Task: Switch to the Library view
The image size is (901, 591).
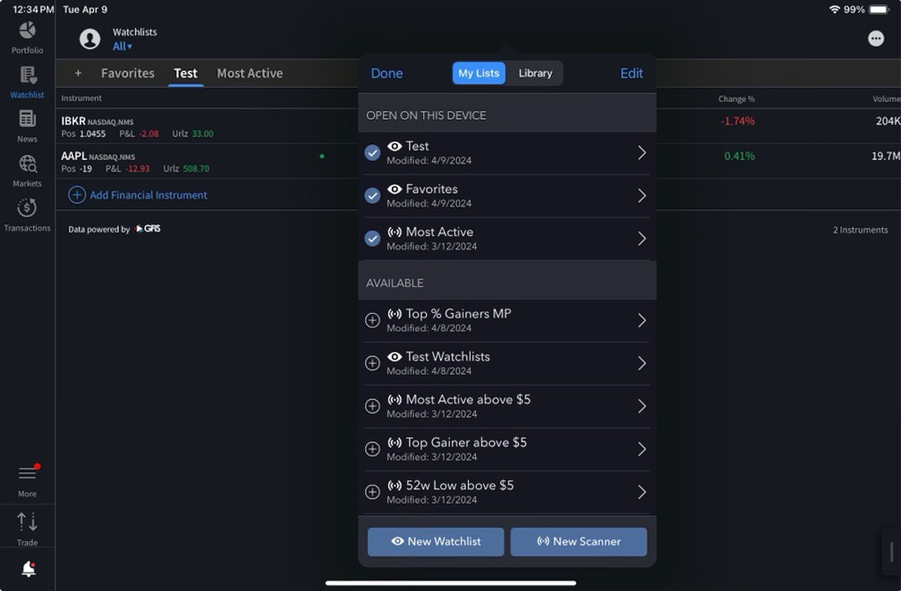Action: (535, 72)
